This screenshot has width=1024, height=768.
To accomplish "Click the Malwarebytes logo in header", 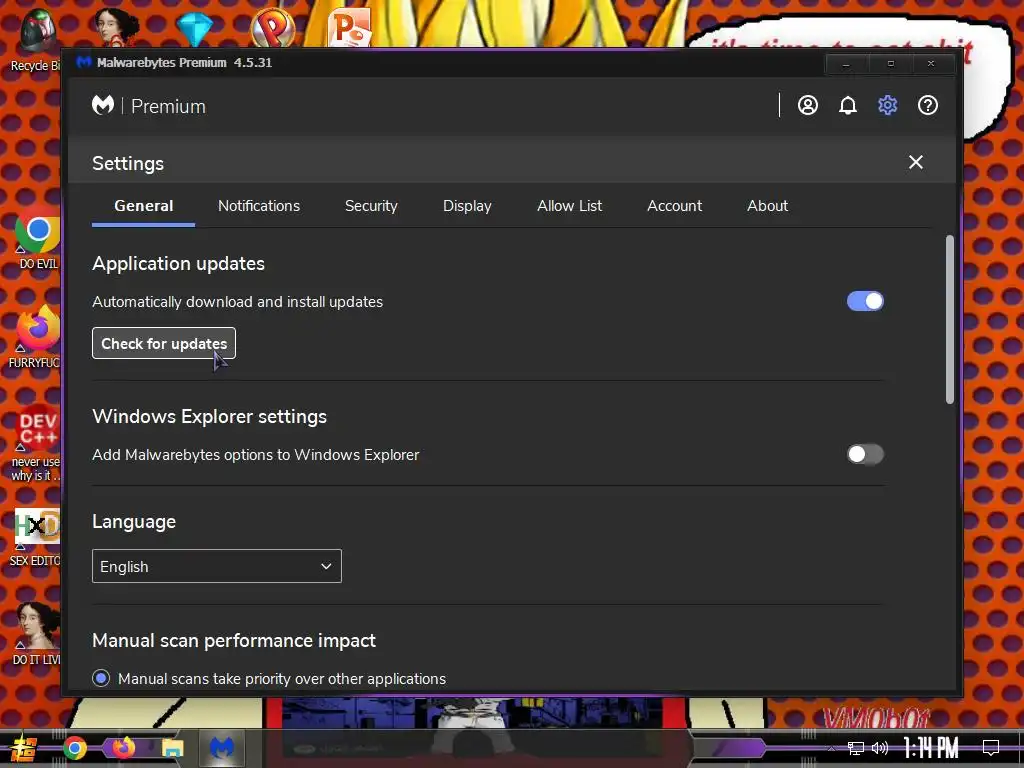I will coord(103,105).
